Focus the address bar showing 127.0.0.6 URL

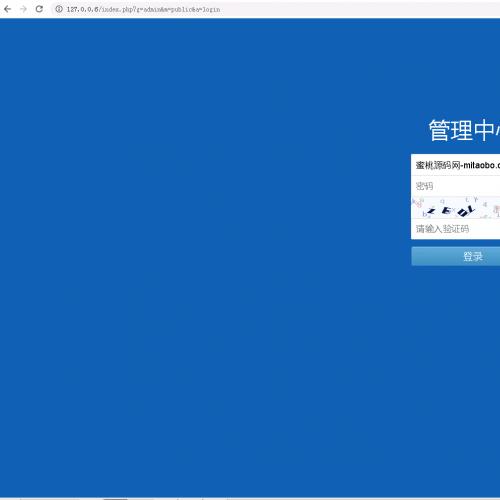276,9
